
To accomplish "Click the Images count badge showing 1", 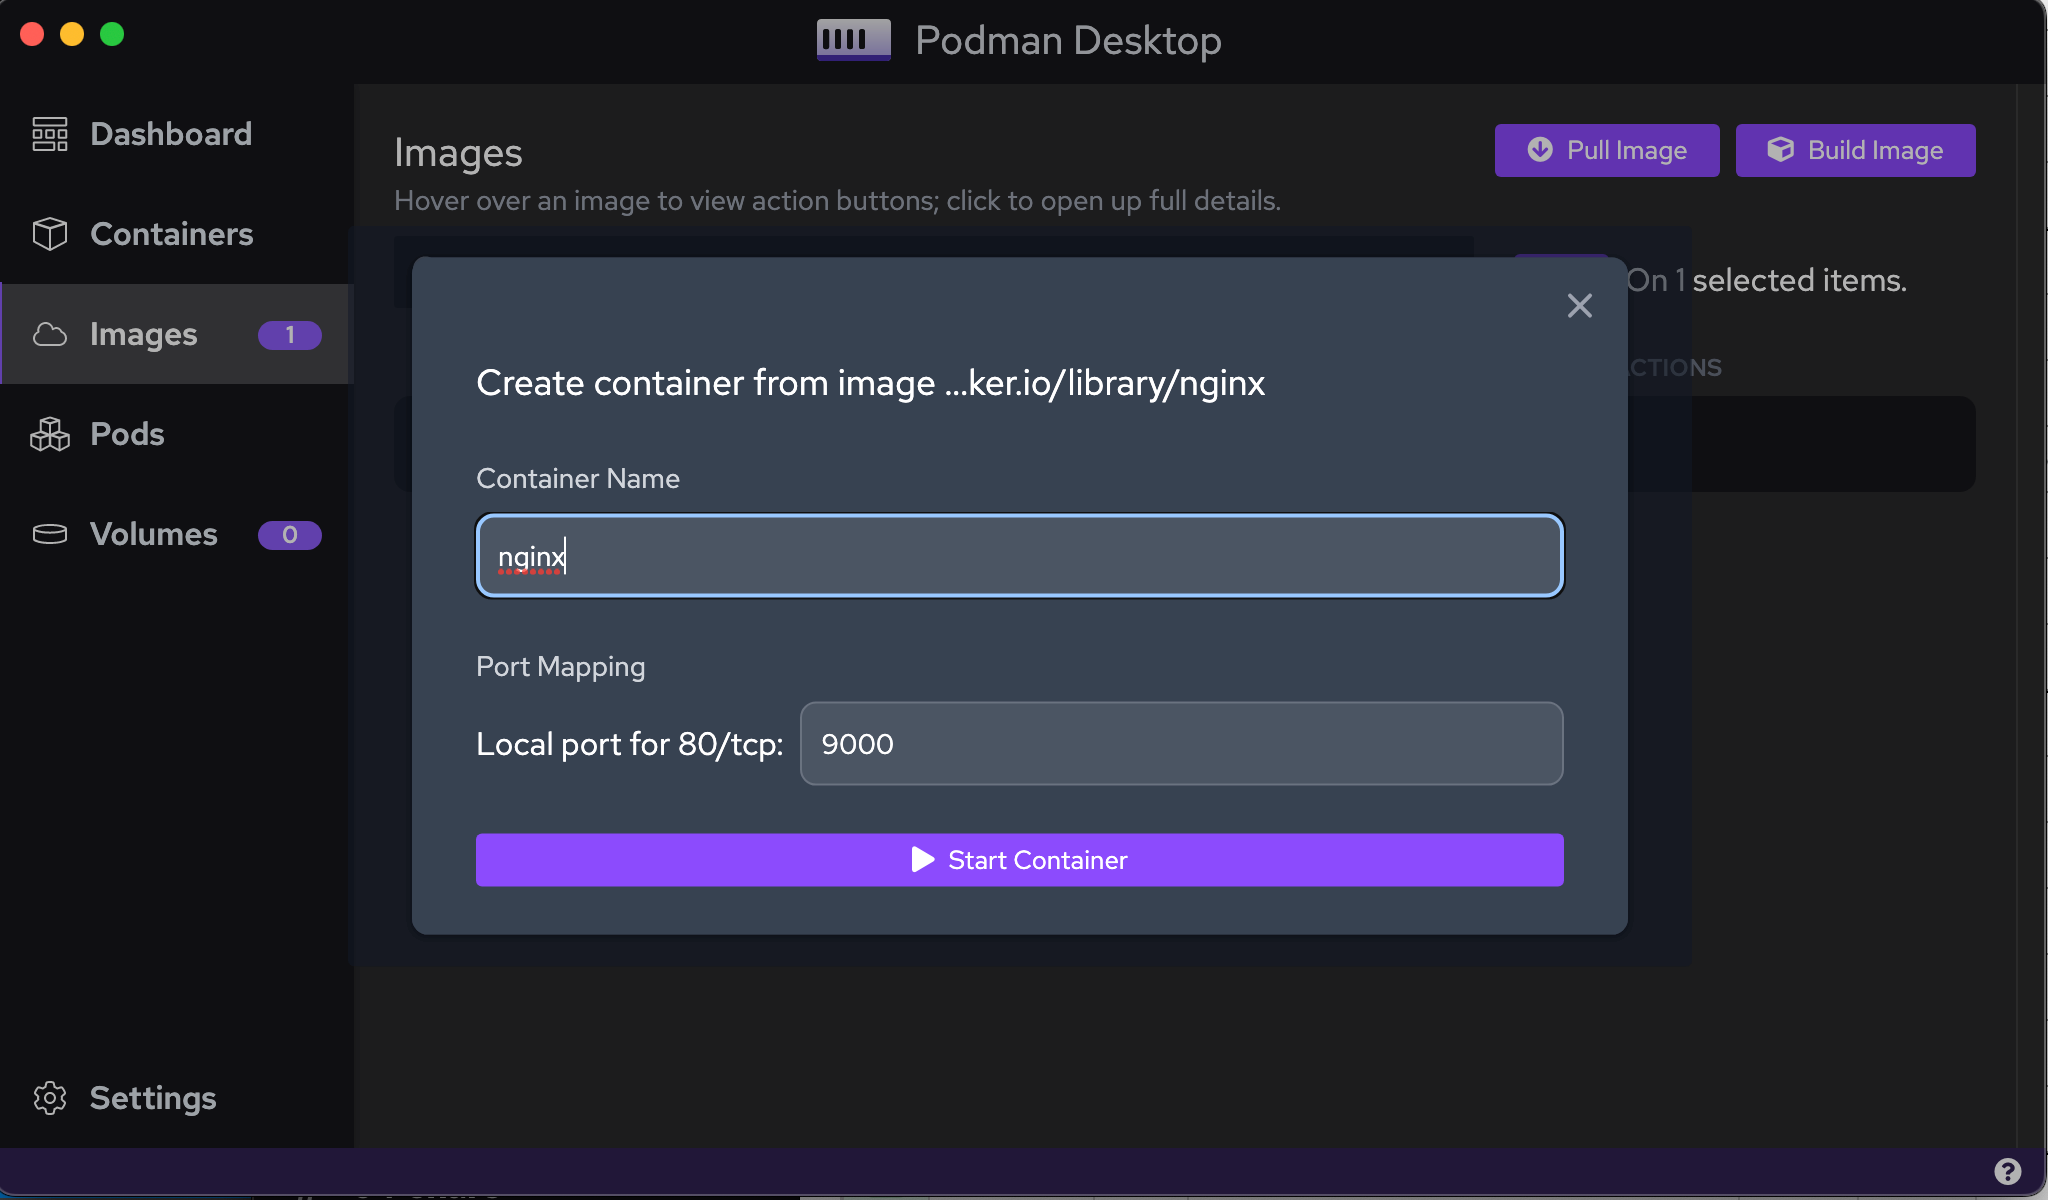I will 289,335.
